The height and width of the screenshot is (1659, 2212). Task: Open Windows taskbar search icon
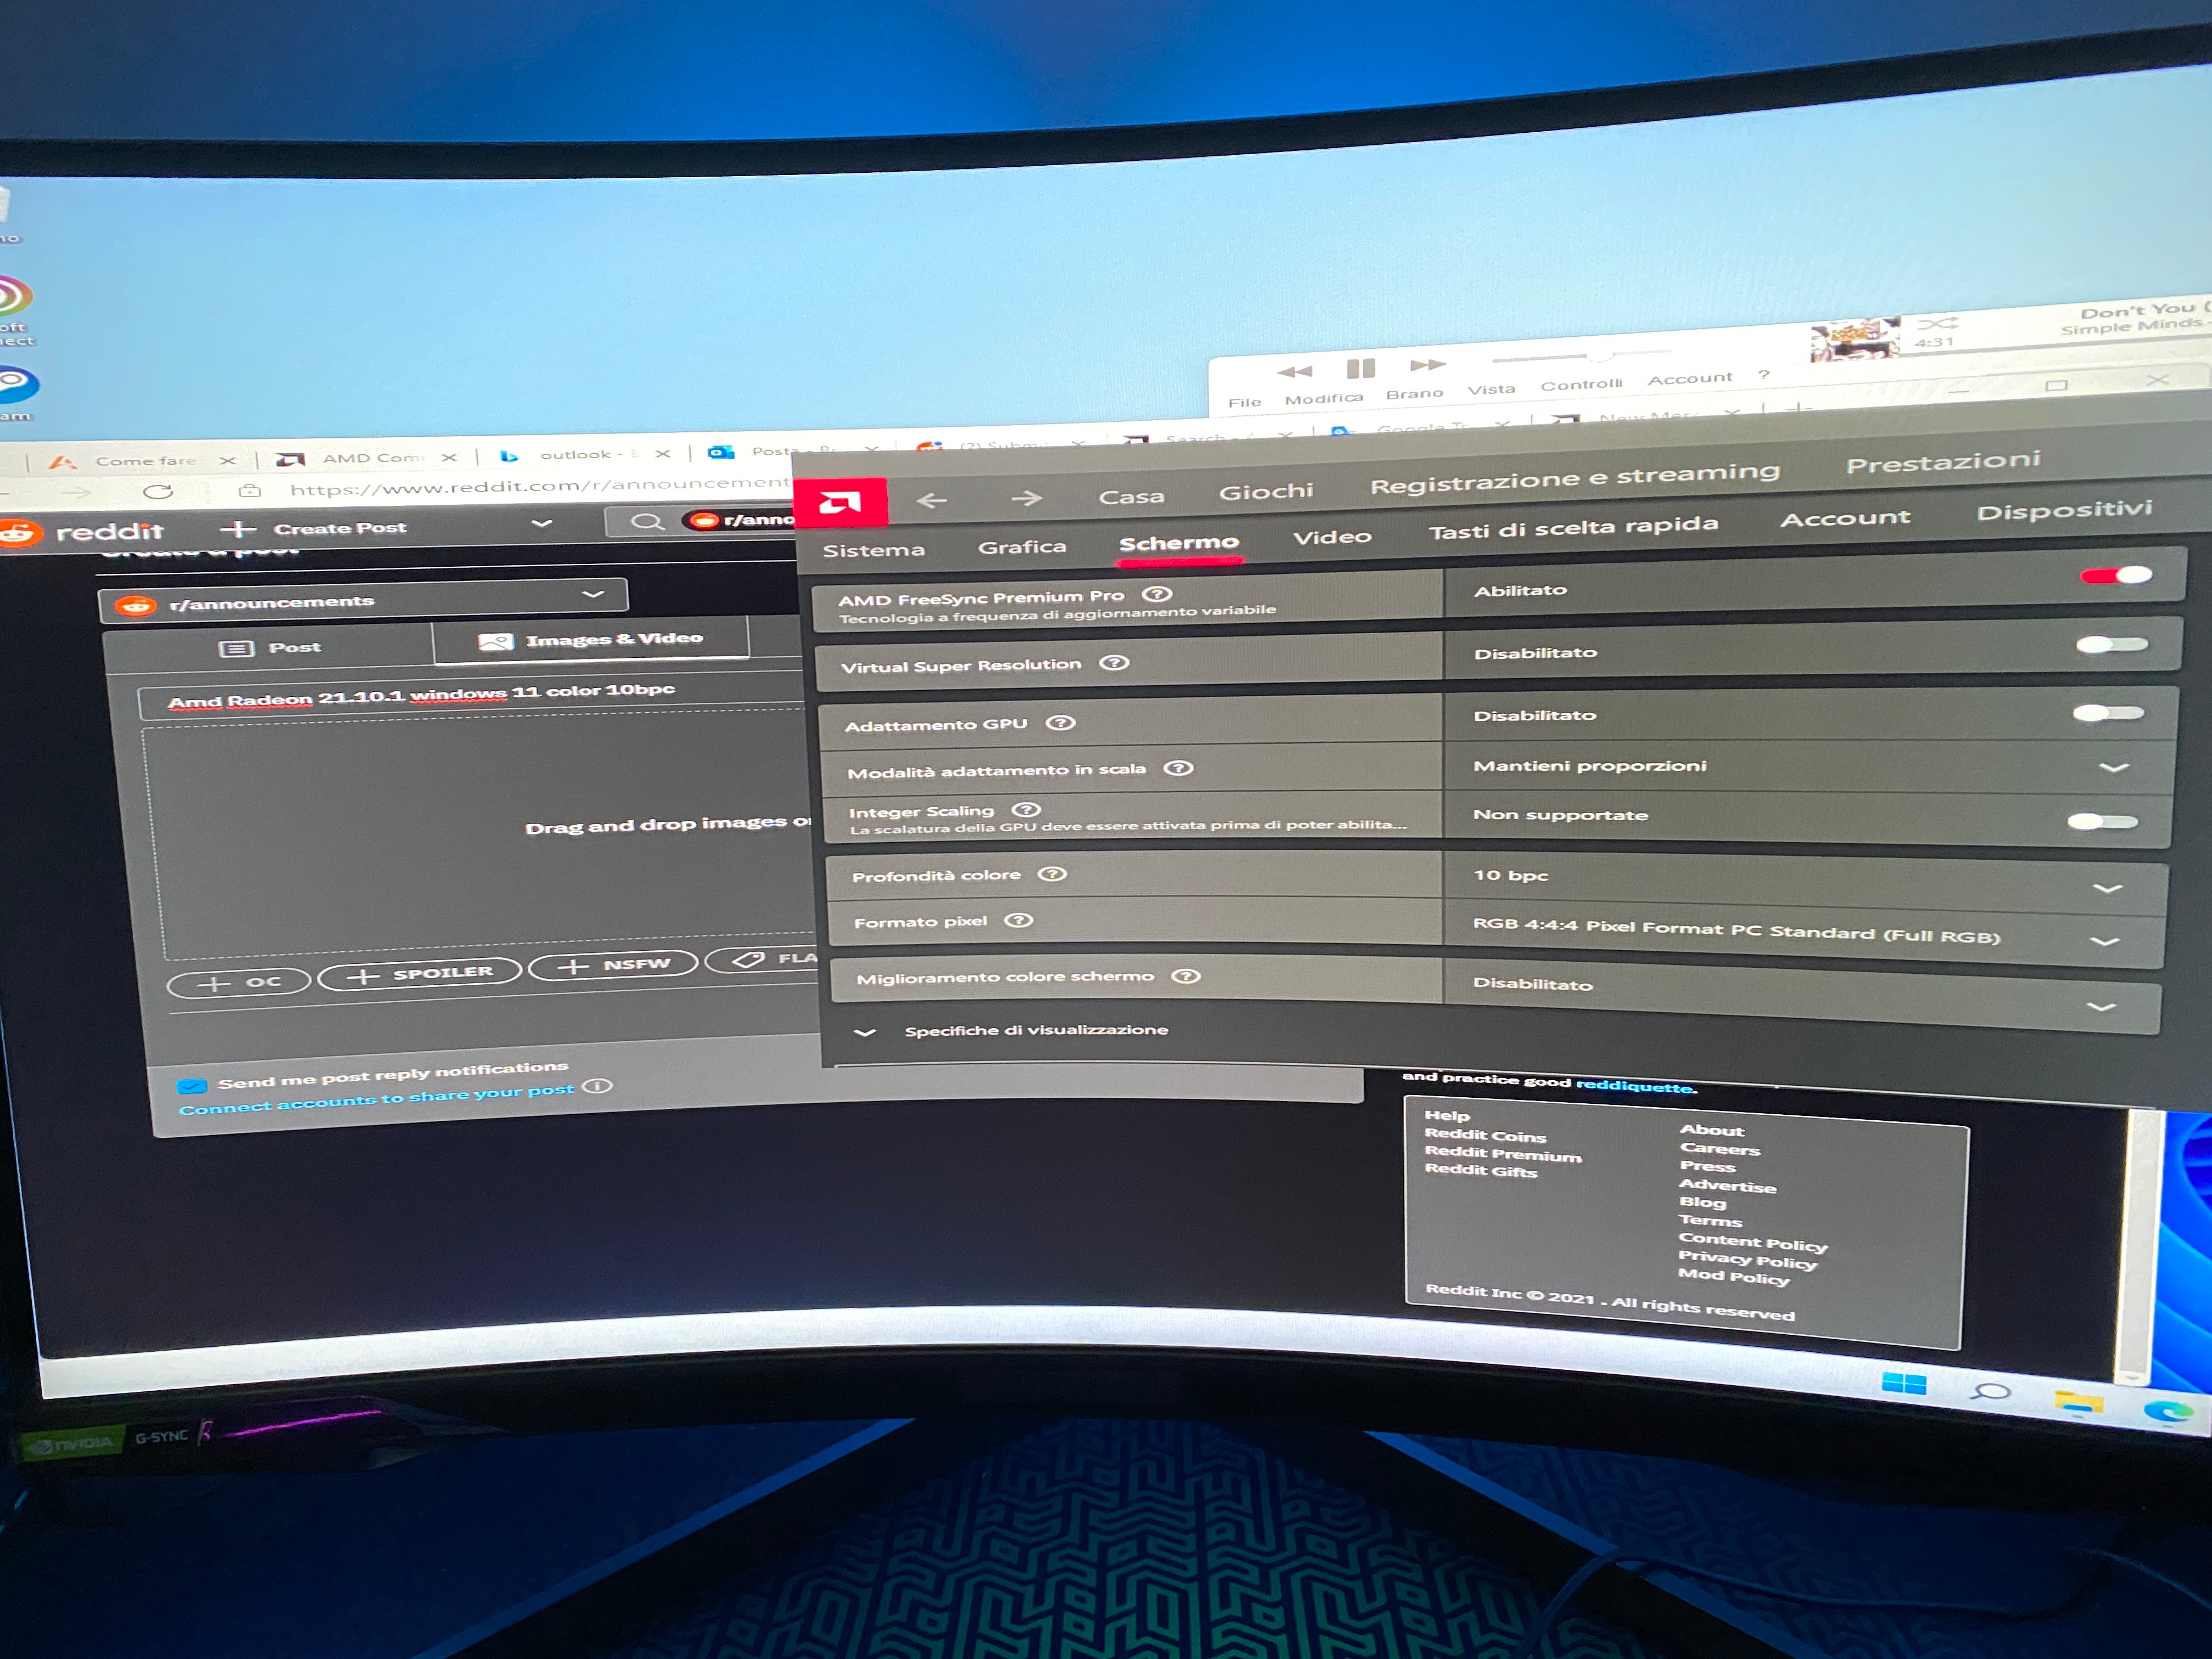(x=1991, y=1393)
